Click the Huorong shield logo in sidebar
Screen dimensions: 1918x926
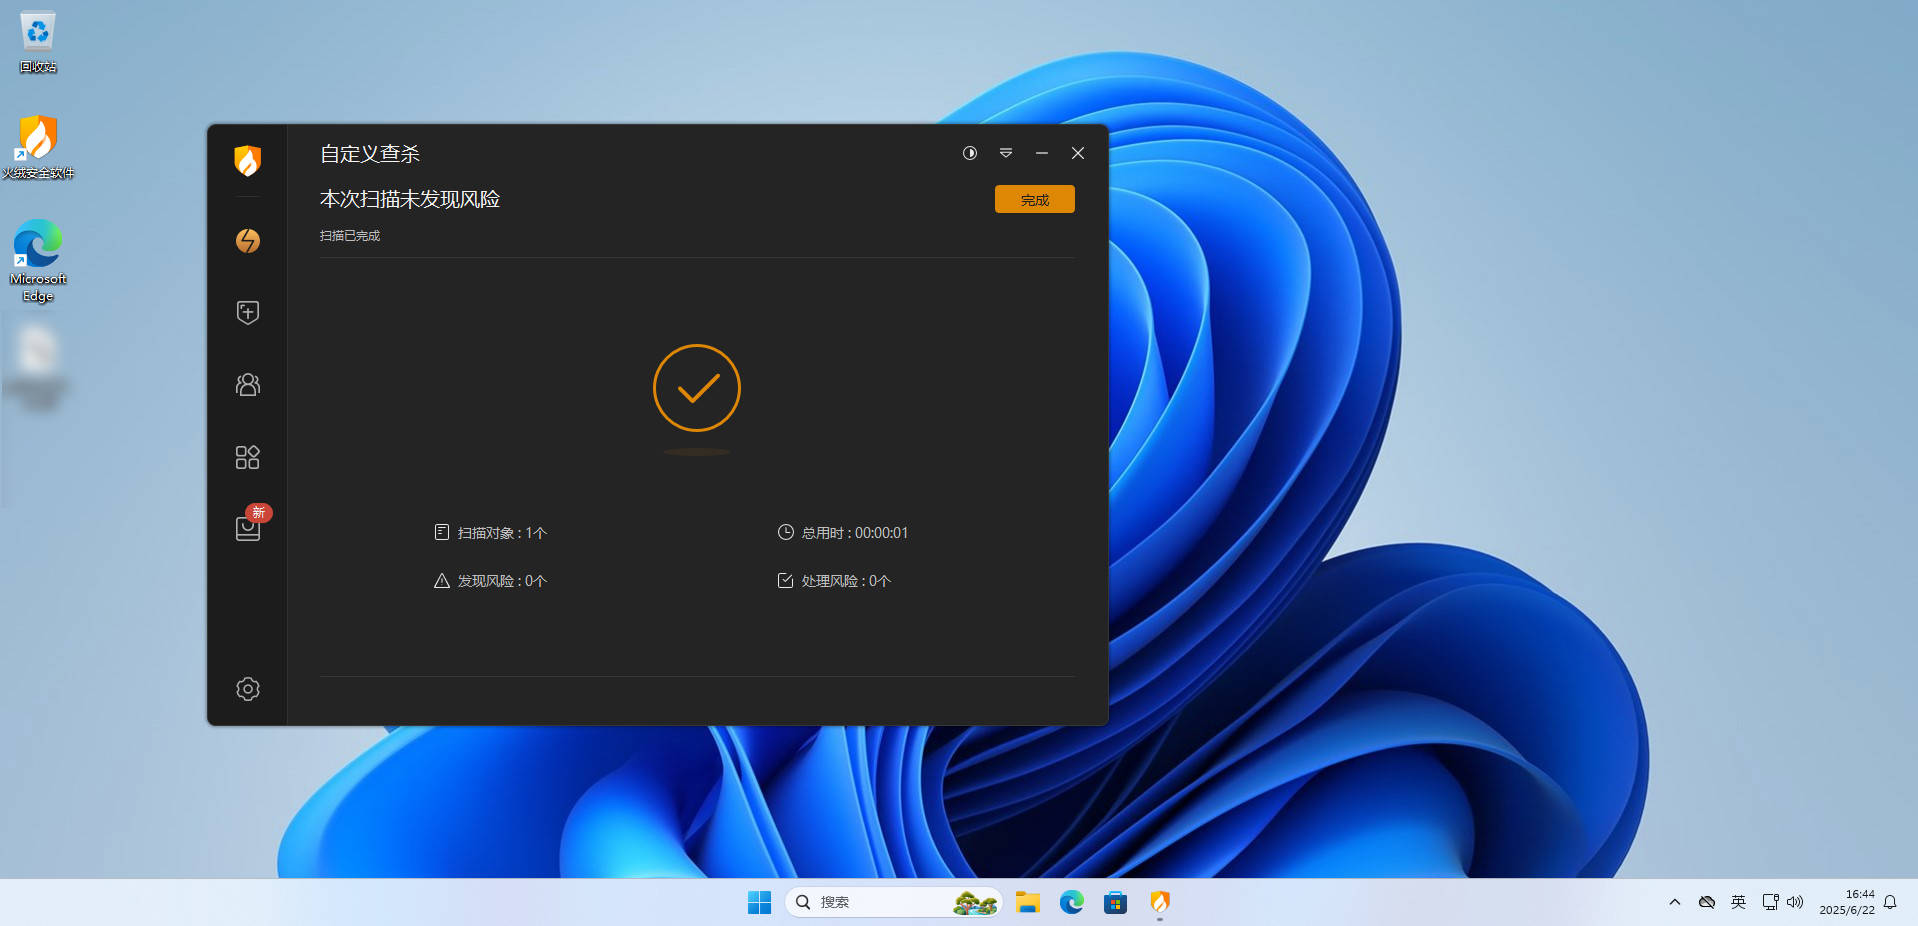tap(247, 160)
